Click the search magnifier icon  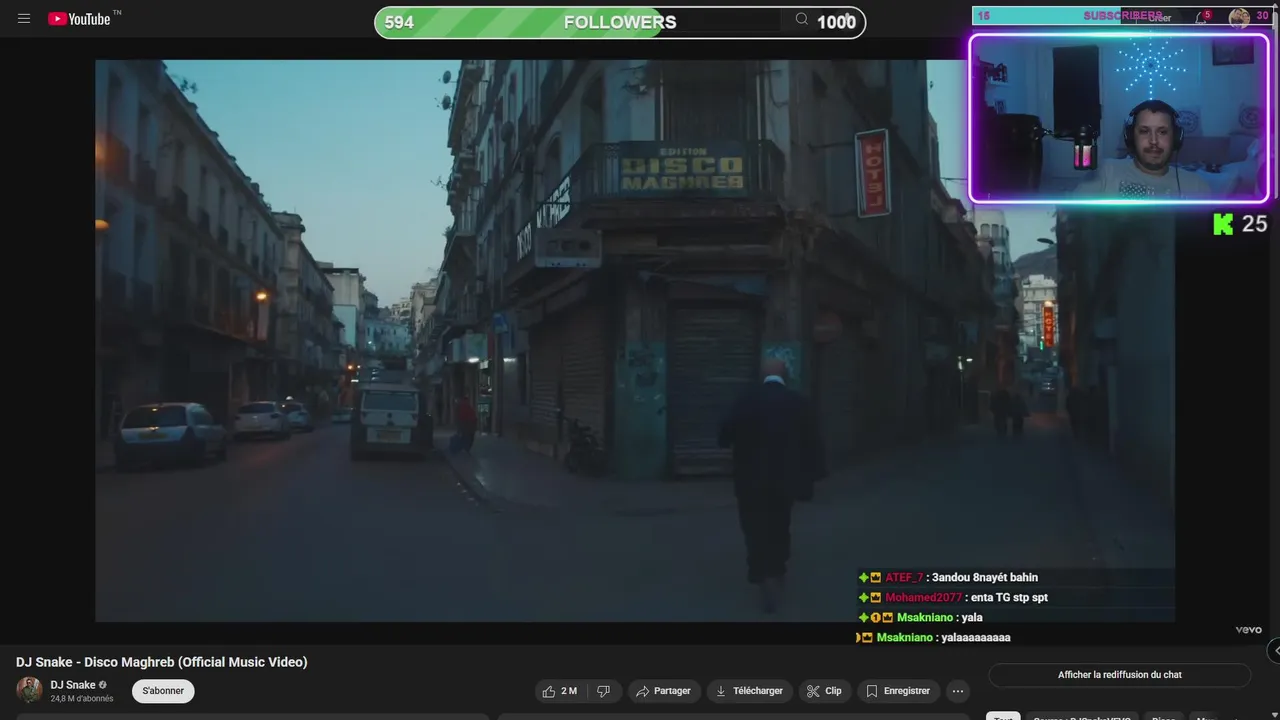pyautogui.click(x=802, y=19)
